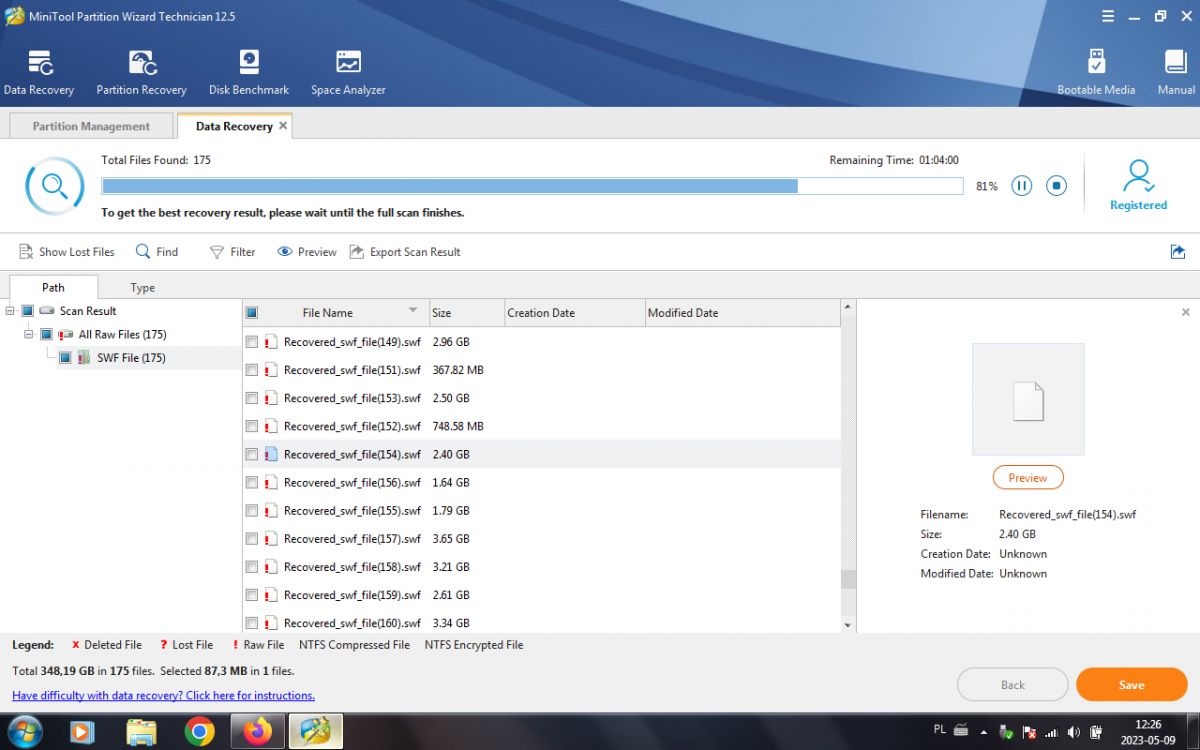Toggle SWF File (175) tree checkbox
The image size is (1200, 750).
pyautogui.click(x=65, y=358)
